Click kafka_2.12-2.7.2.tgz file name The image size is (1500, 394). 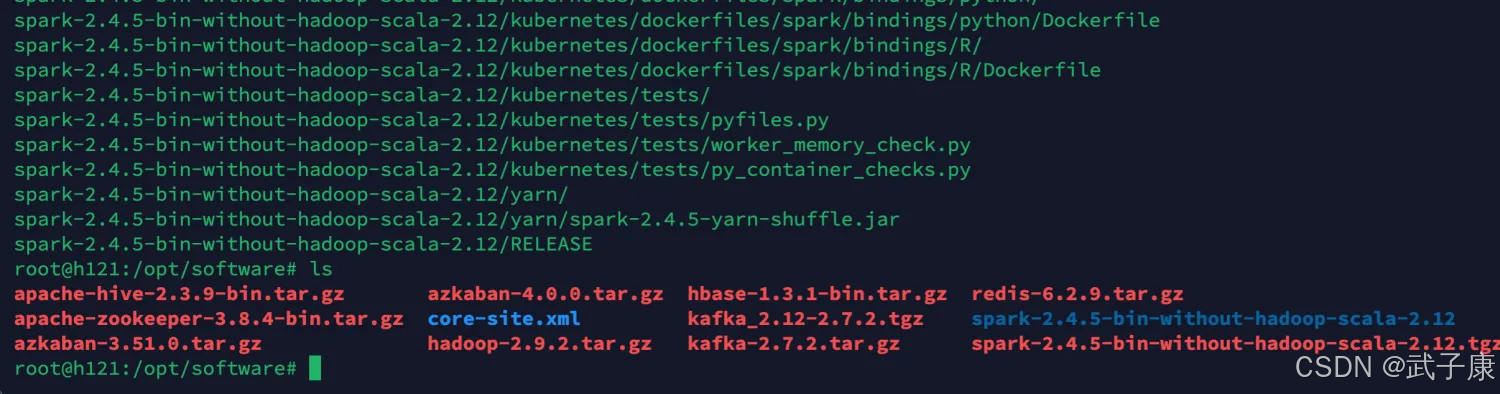(805, 319)
